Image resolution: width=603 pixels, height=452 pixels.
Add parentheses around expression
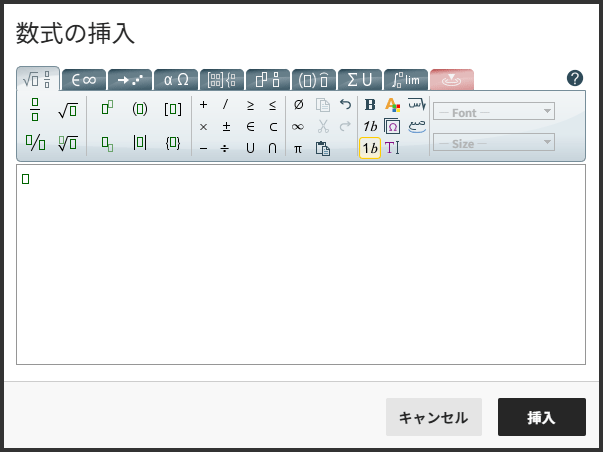(x=140, y=109)
